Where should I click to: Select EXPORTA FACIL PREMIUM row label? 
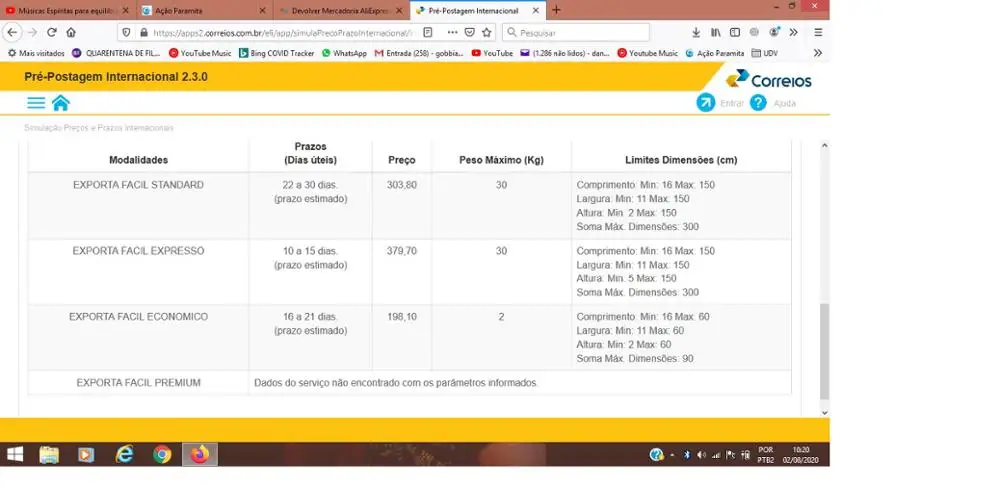coord(138,382)
